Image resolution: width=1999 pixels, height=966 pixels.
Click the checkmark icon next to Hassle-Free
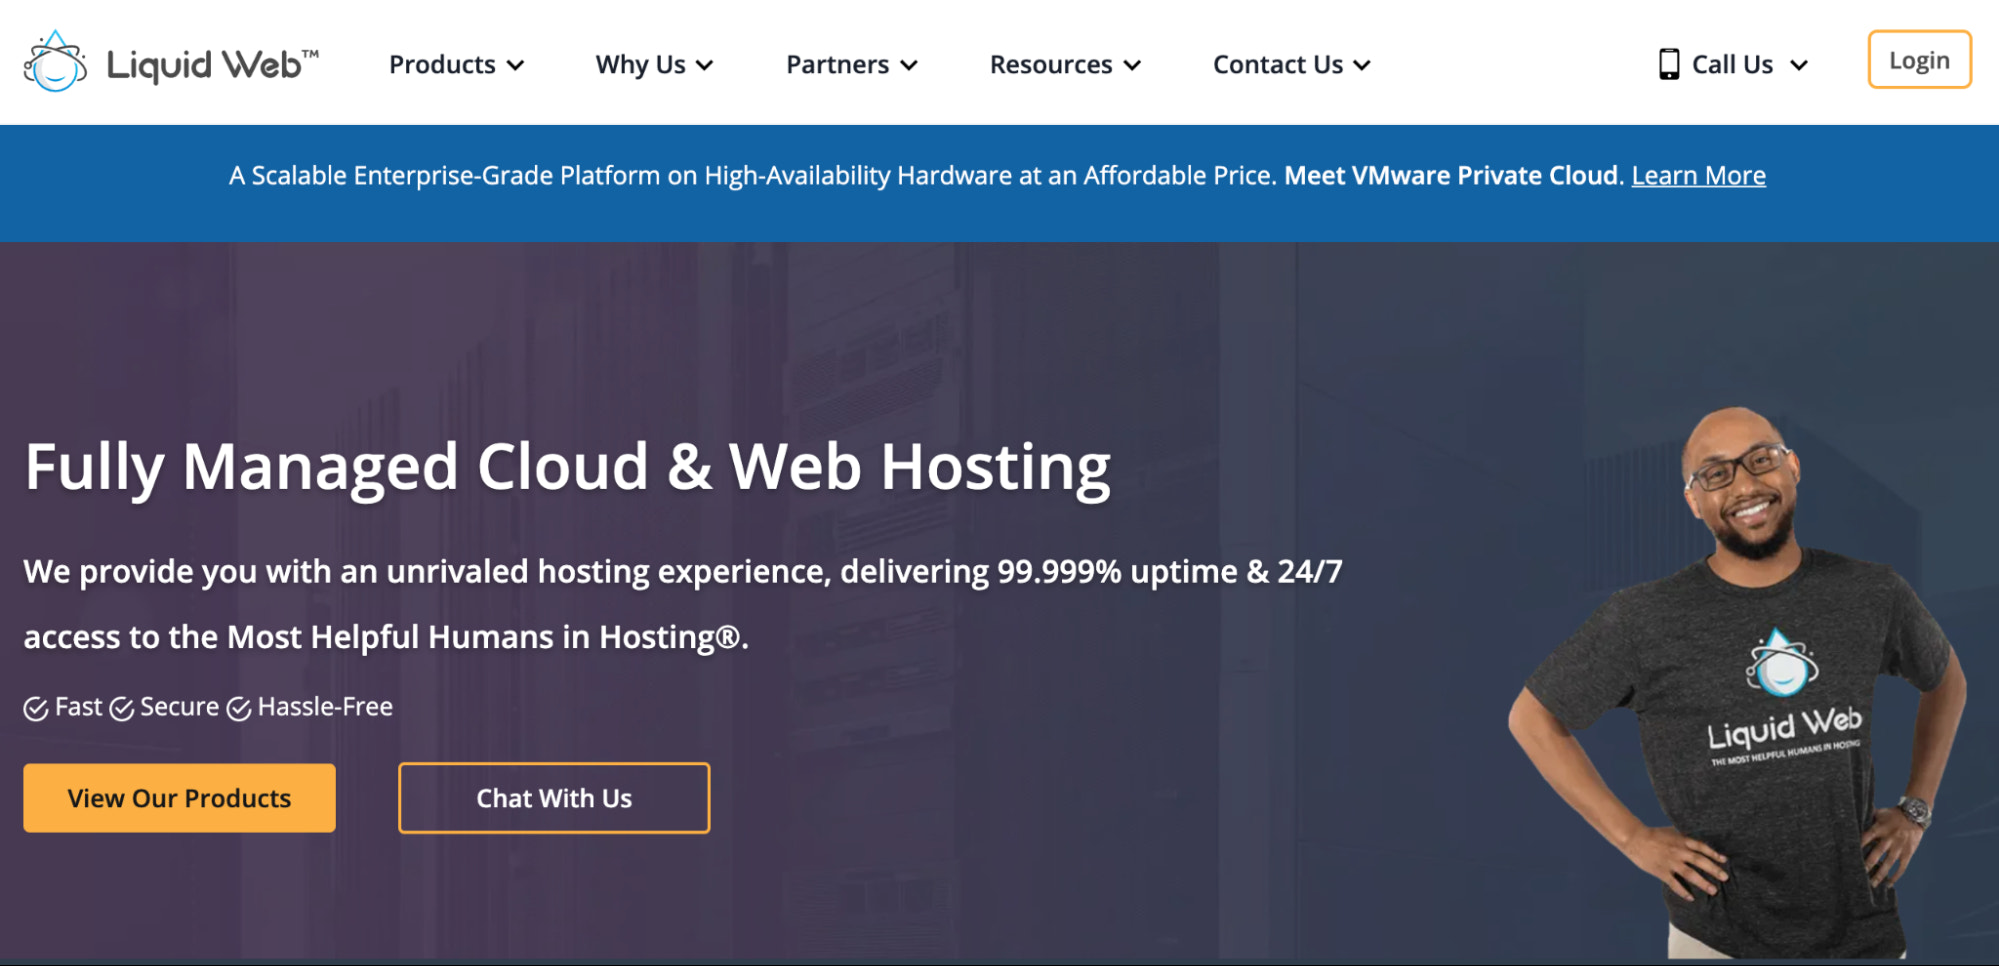(x=239, y=709)
